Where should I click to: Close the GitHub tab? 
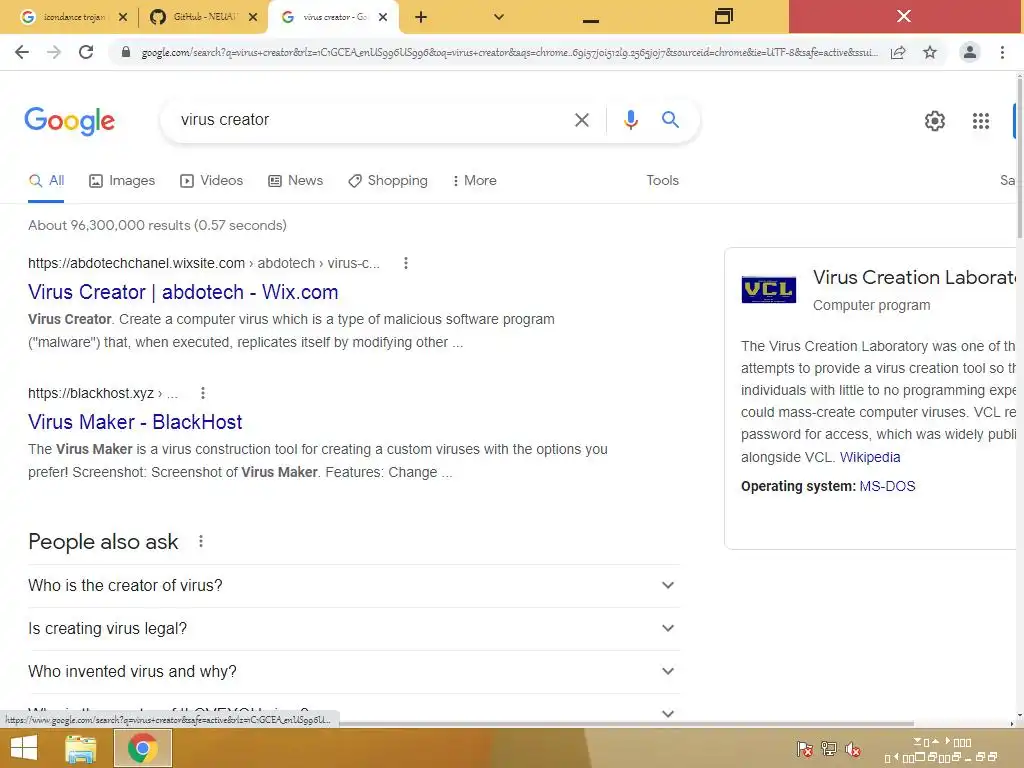253,17
